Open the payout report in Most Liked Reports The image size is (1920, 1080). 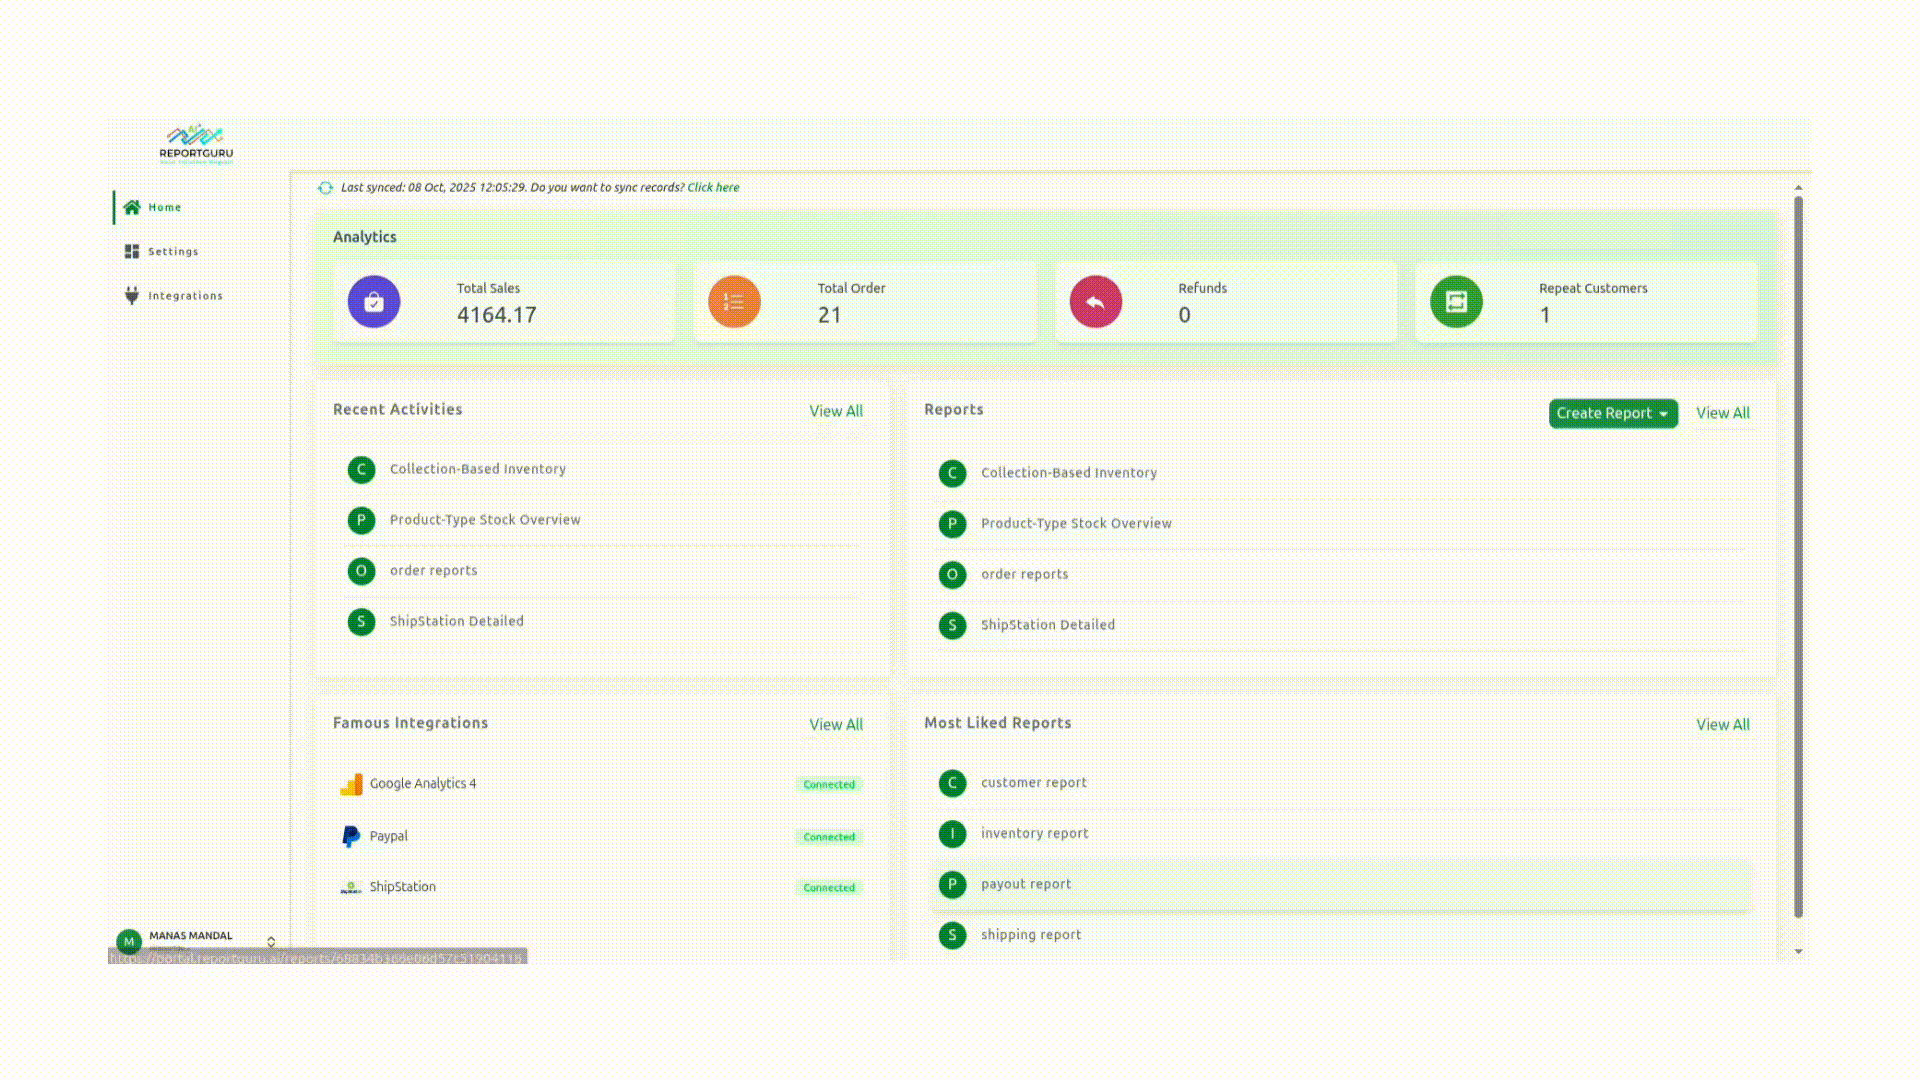pos(1025,885)
